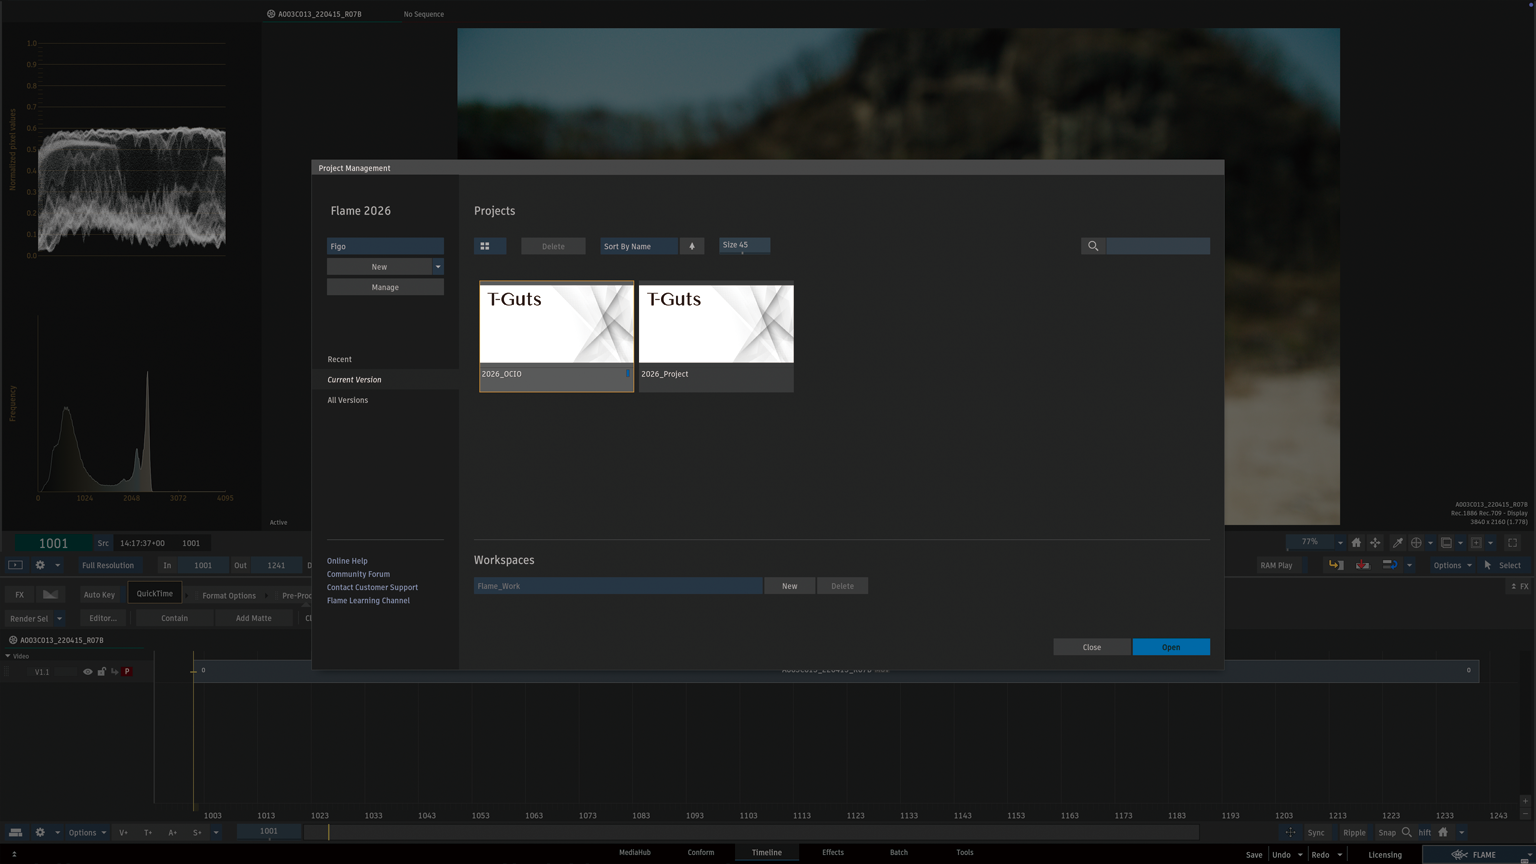Click the timeline home icon
1536x864 pixels.
pyautogui.click(x=1443, y=832)
